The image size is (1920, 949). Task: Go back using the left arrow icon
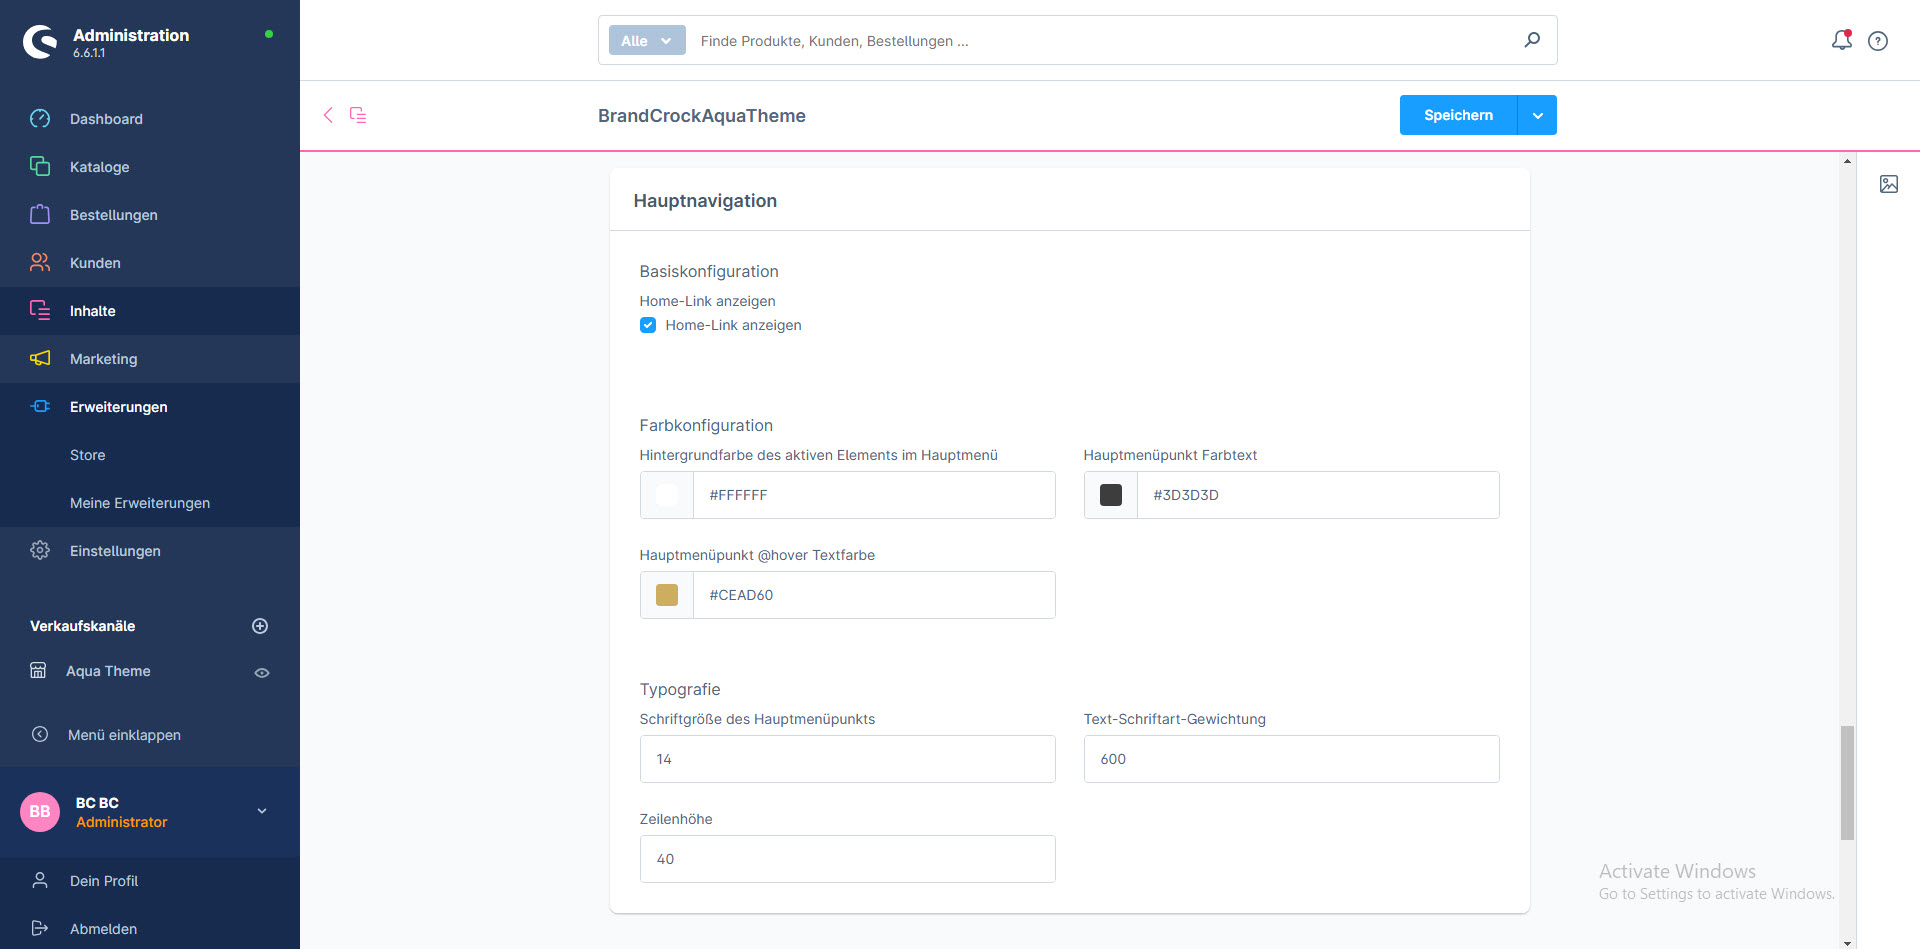[x=328, y=115]
